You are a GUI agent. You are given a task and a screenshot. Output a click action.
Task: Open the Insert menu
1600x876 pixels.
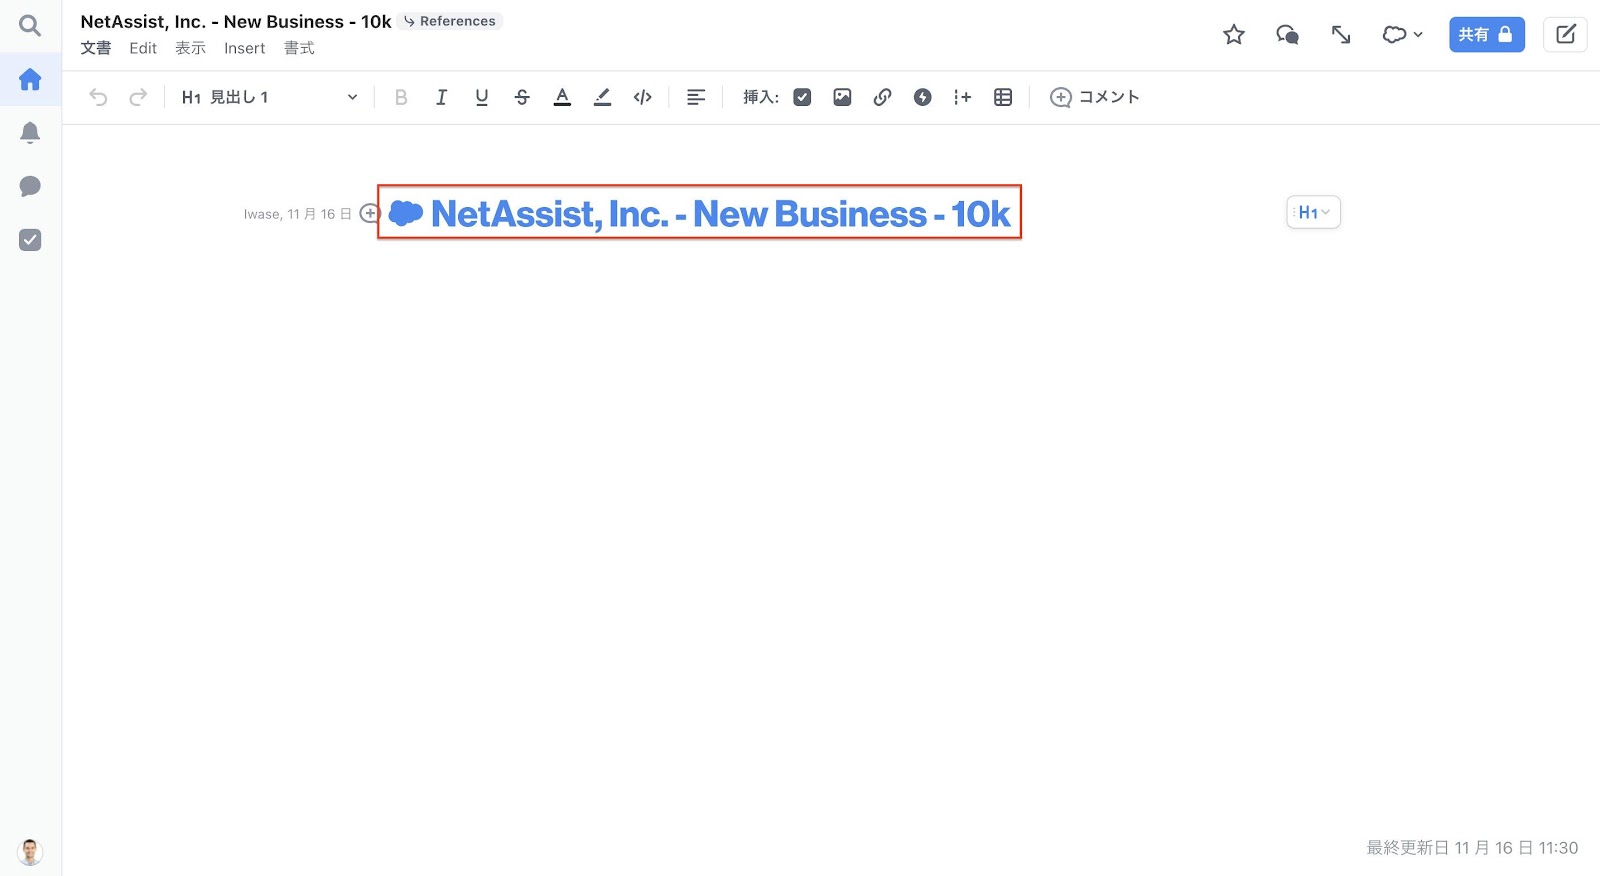pyautogui.click(x=244, y=48)
